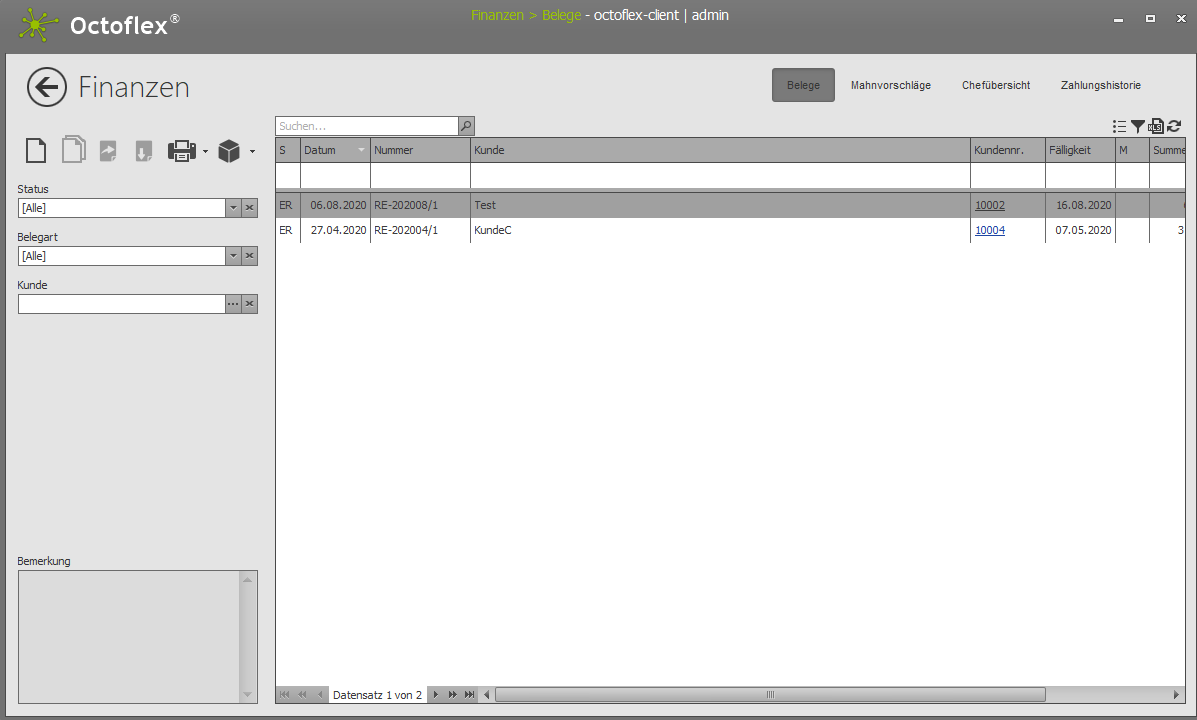Expand the Belegart dropdown
Image resolution: width=1197 pixels, height=720 pixels.
[233, 256]
